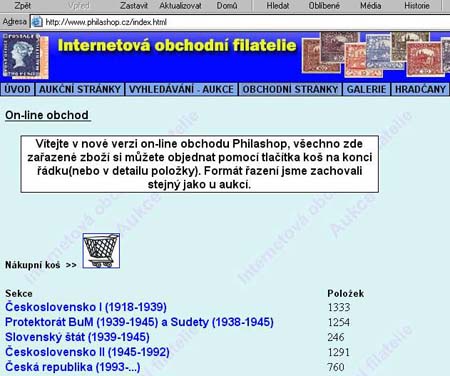This screenshot has width=450, height=376.
Task: Stop loading with the Zastavit button
Action: (x=134, y=6)
